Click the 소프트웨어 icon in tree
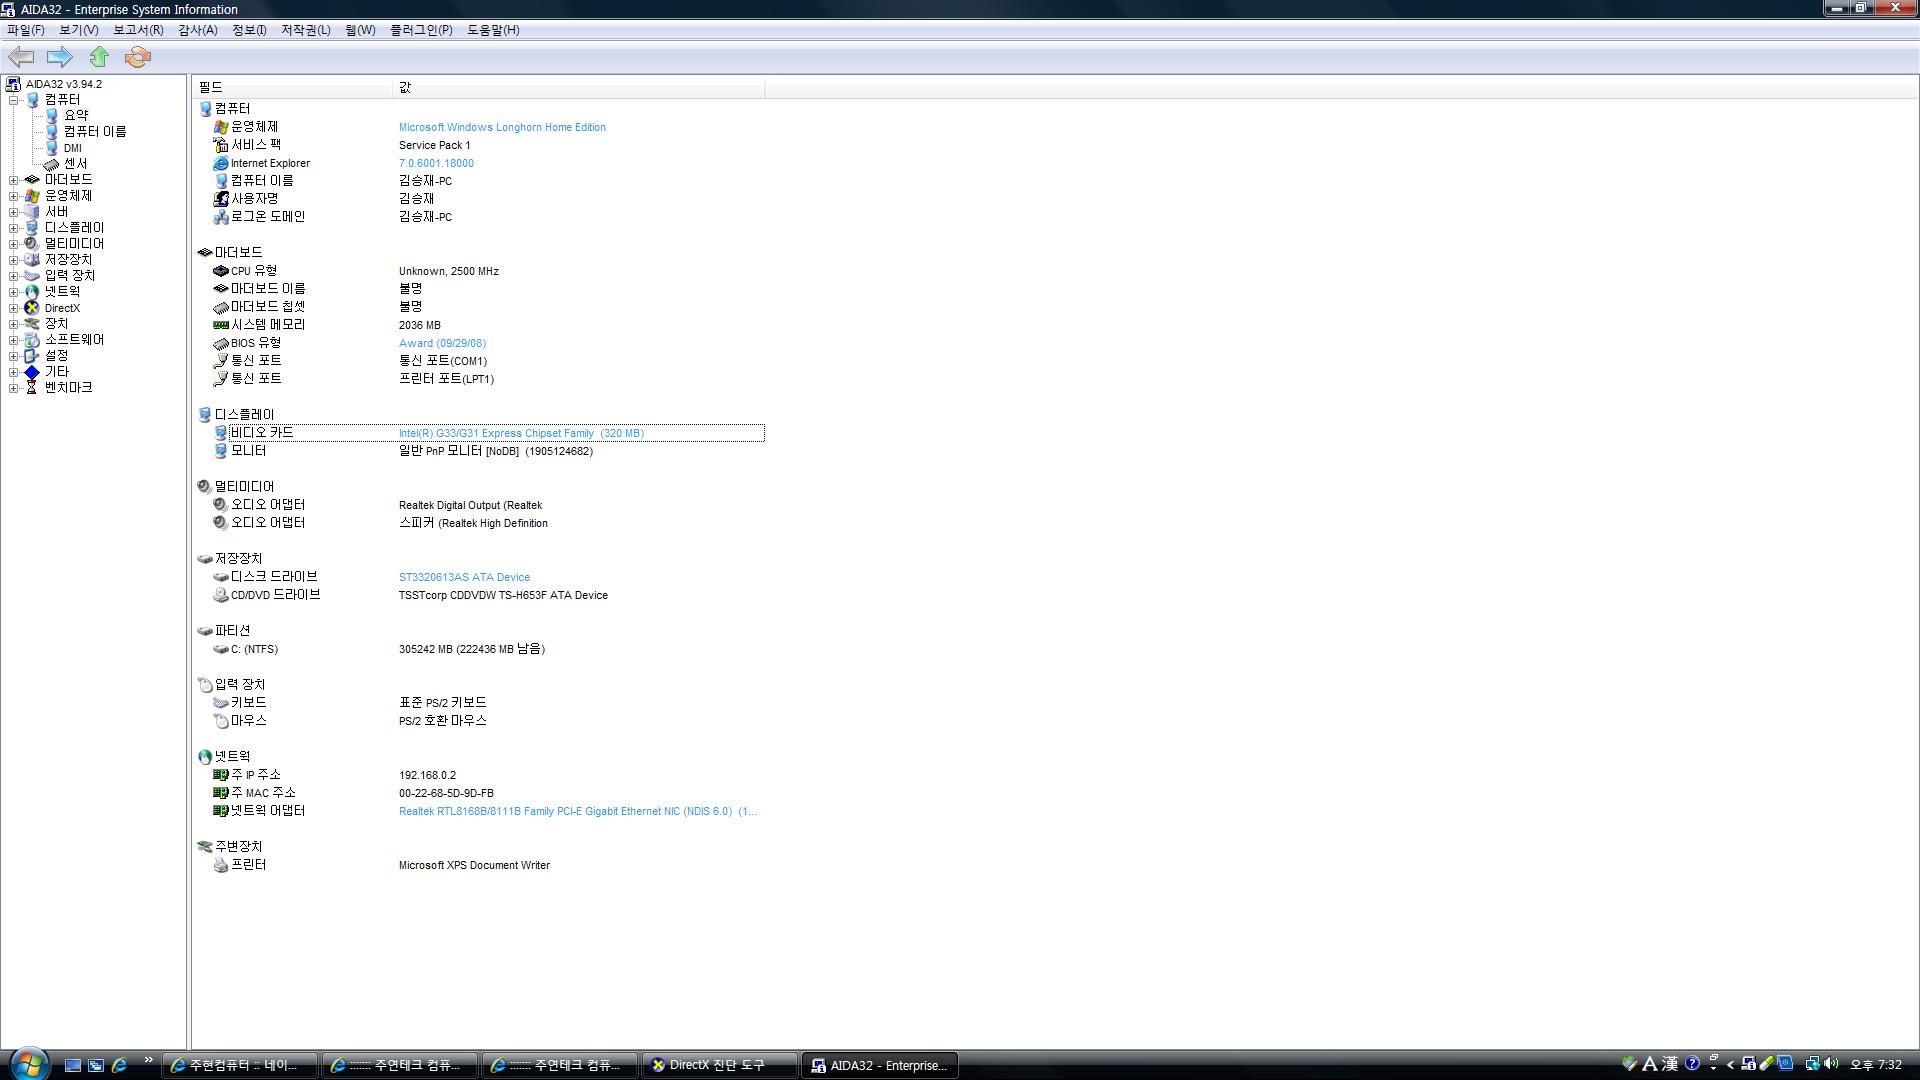The image size is (1920, 1080). (32, 340)
